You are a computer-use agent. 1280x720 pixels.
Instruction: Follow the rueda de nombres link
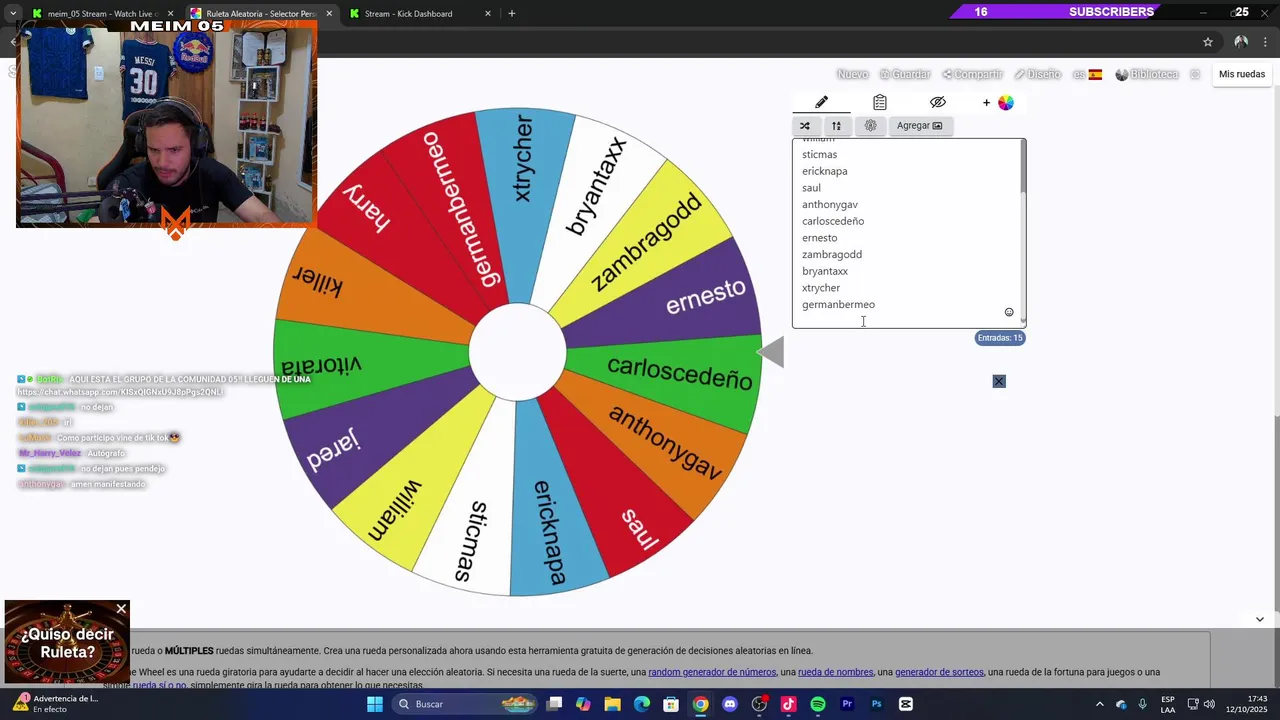(836, 672)
